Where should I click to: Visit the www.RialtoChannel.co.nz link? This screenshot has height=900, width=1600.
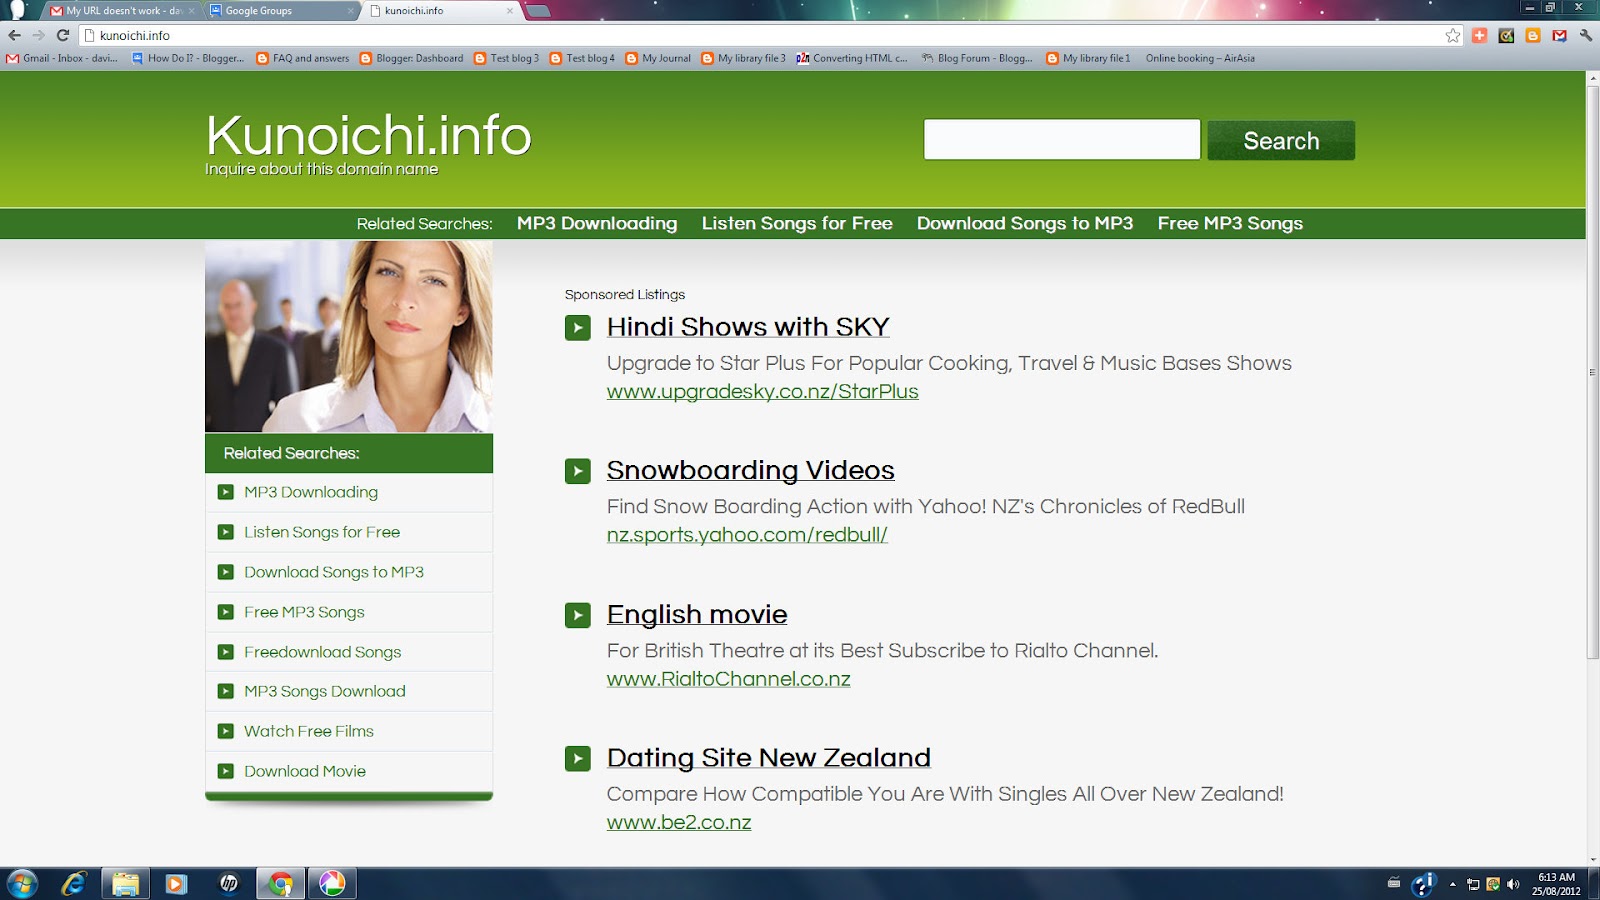click(x=729, y=679)
